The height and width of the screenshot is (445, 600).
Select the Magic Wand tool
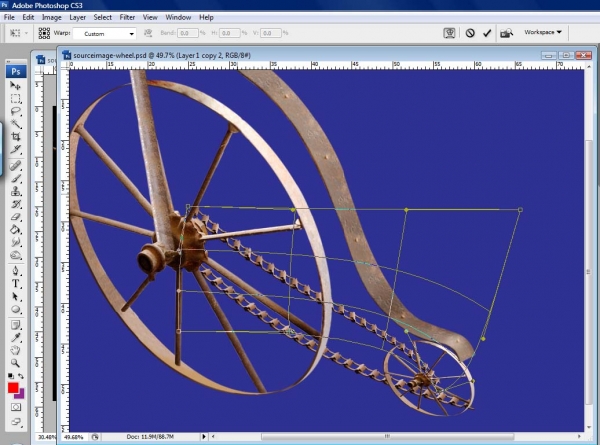point(15,124)
